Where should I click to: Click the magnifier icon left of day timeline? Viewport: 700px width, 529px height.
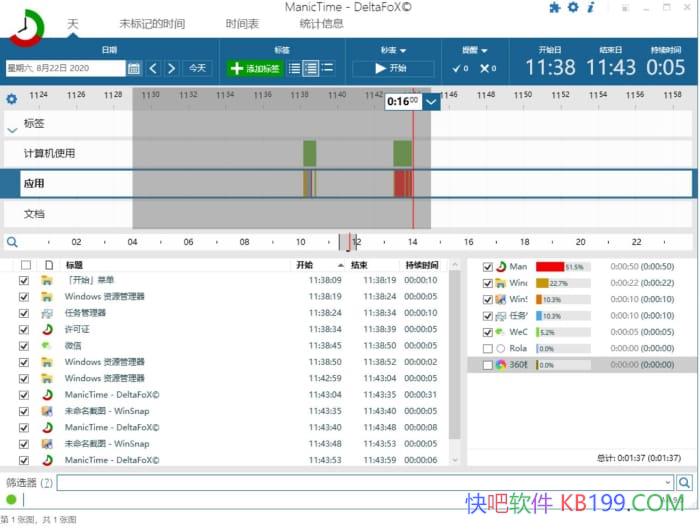(12, 242)
